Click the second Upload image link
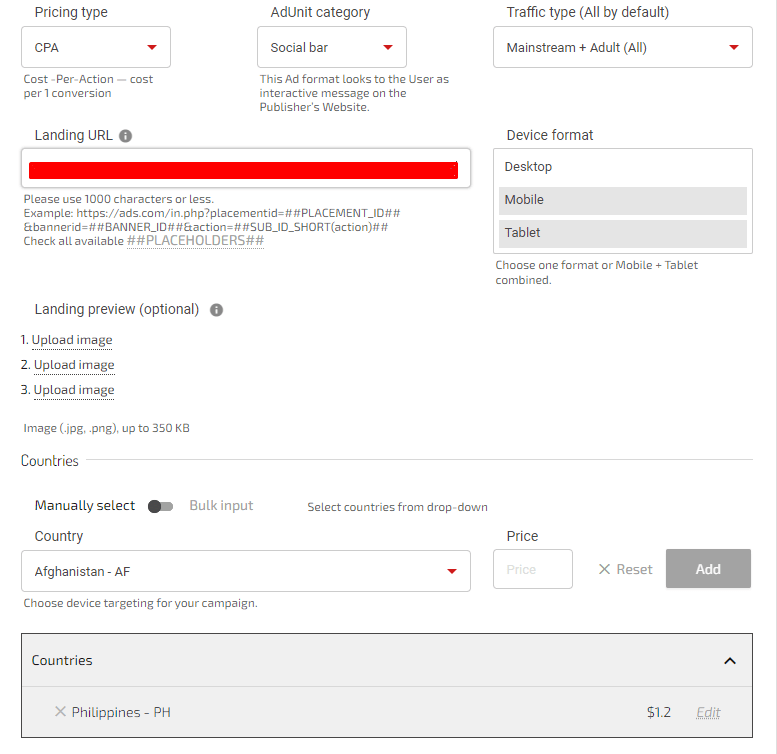The width and height of the screenshot is (777, 754). 74,365
